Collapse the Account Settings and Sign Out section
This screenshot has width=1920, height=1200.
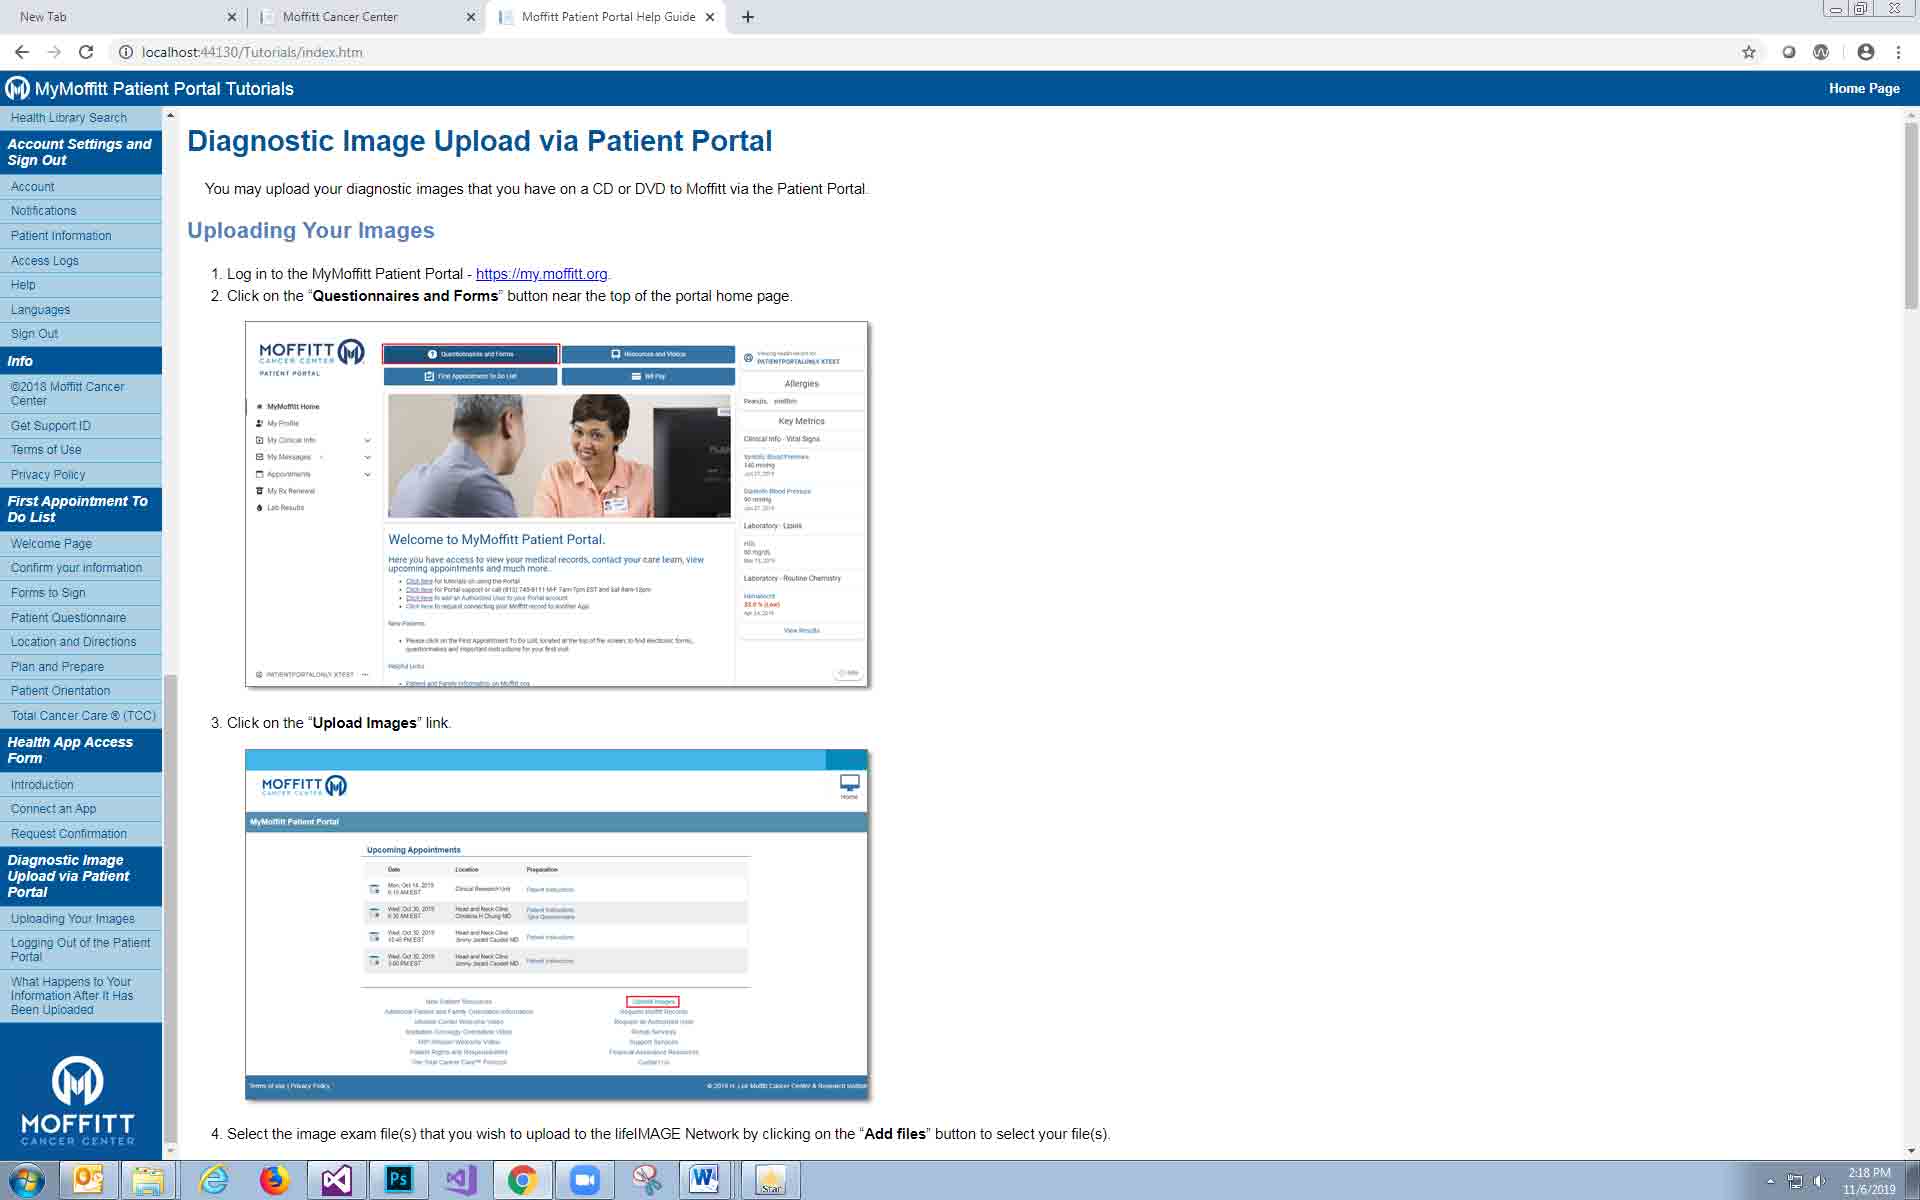tap(79, 152)
